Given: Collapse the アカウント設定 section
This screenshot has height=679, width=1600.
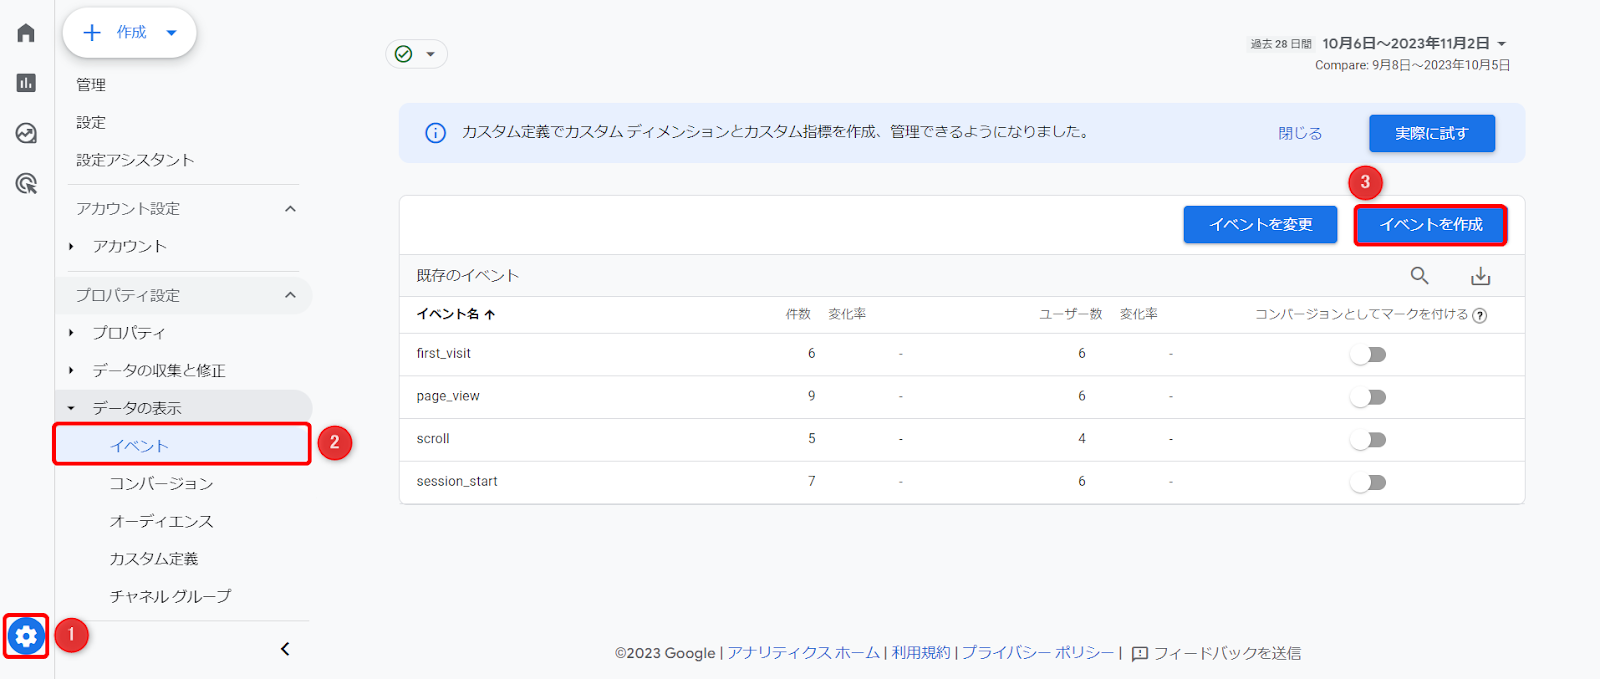Looking at the screenshot, I should tap(290, 209).
